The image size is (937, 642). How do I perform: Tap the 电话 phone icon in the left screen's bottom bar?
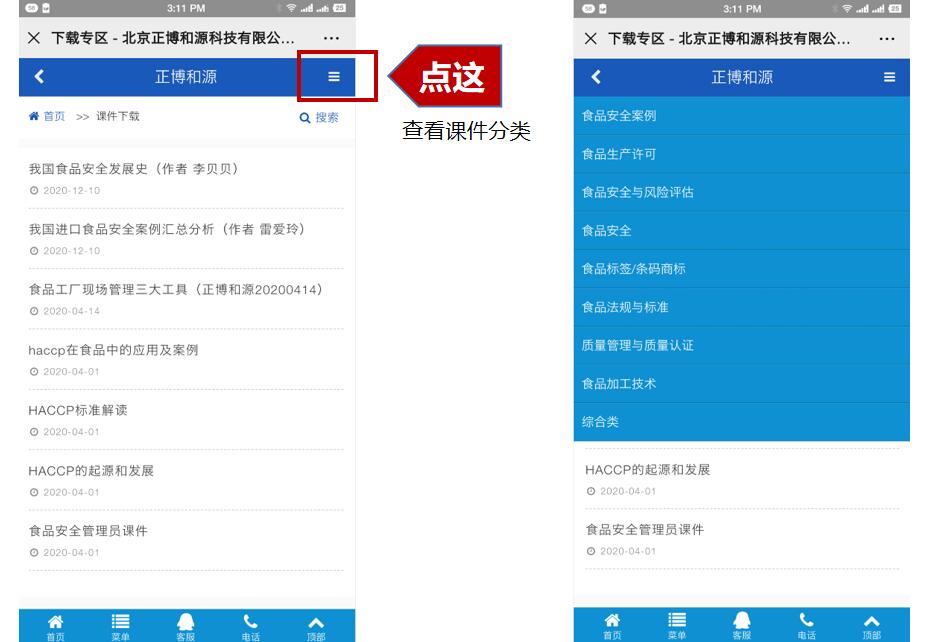click(250, 626)
